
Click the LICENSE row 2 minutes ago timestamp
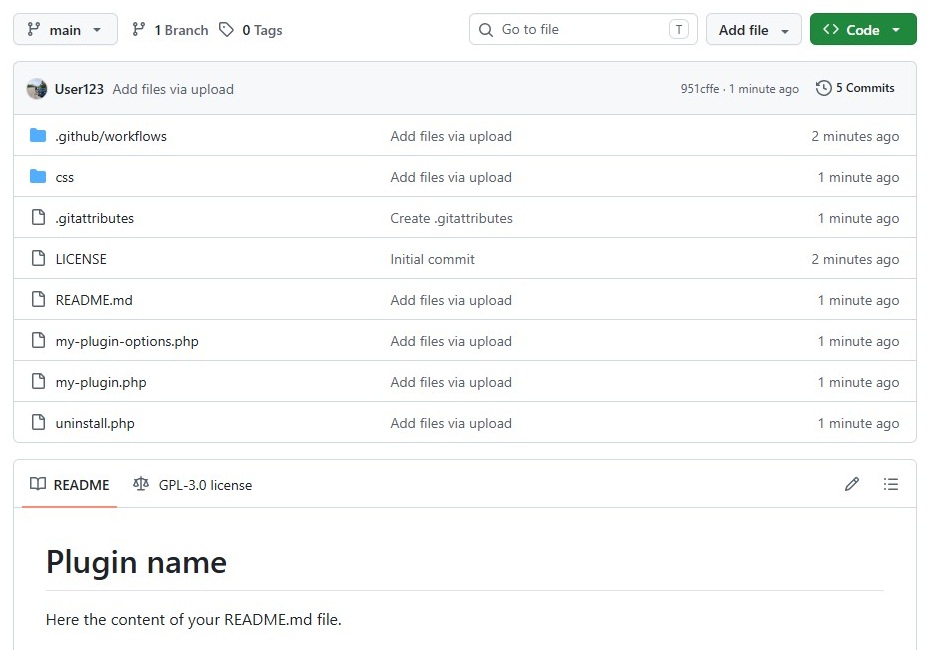(x=855, y=259)
